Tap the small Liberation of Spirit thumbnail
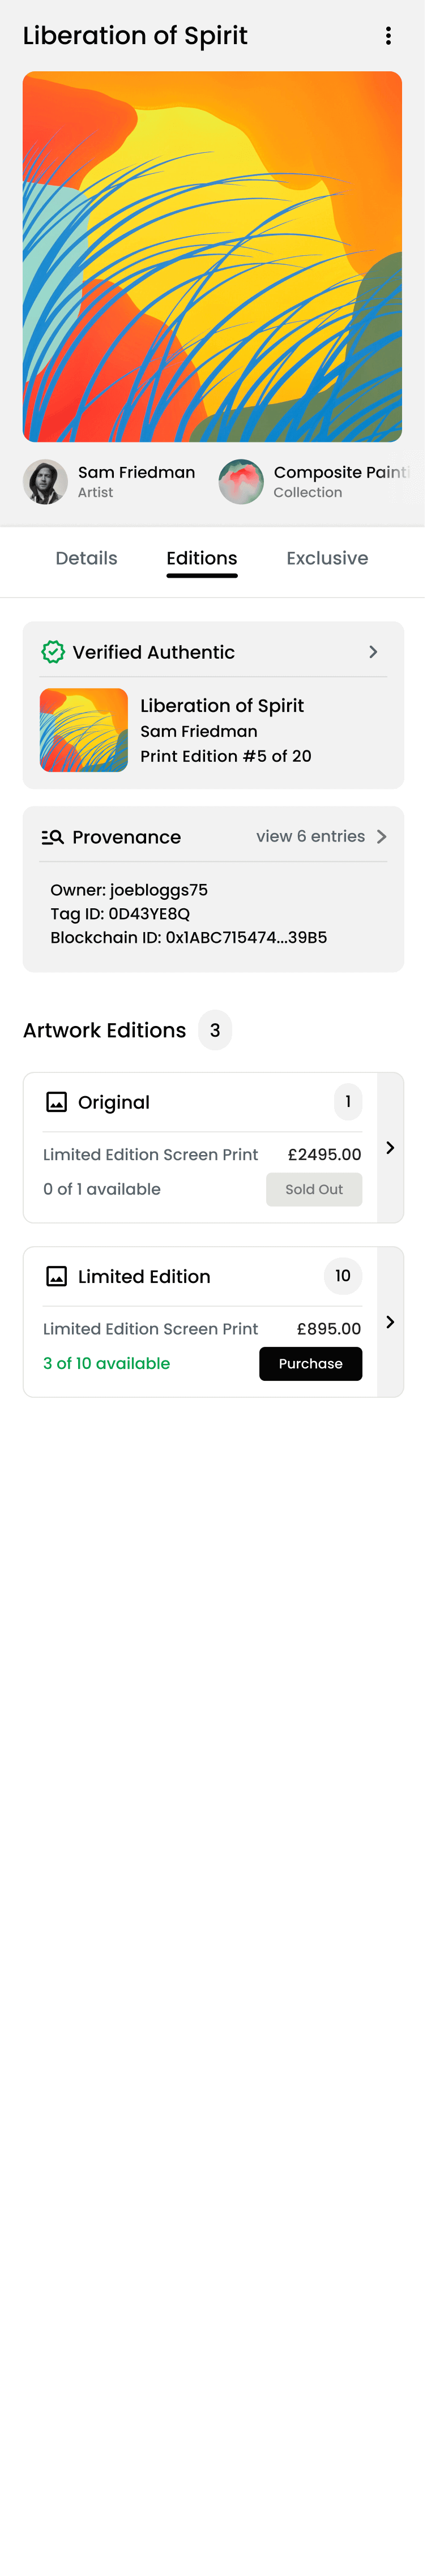This screenshot has width=427, height=2576. pos(84,730)
